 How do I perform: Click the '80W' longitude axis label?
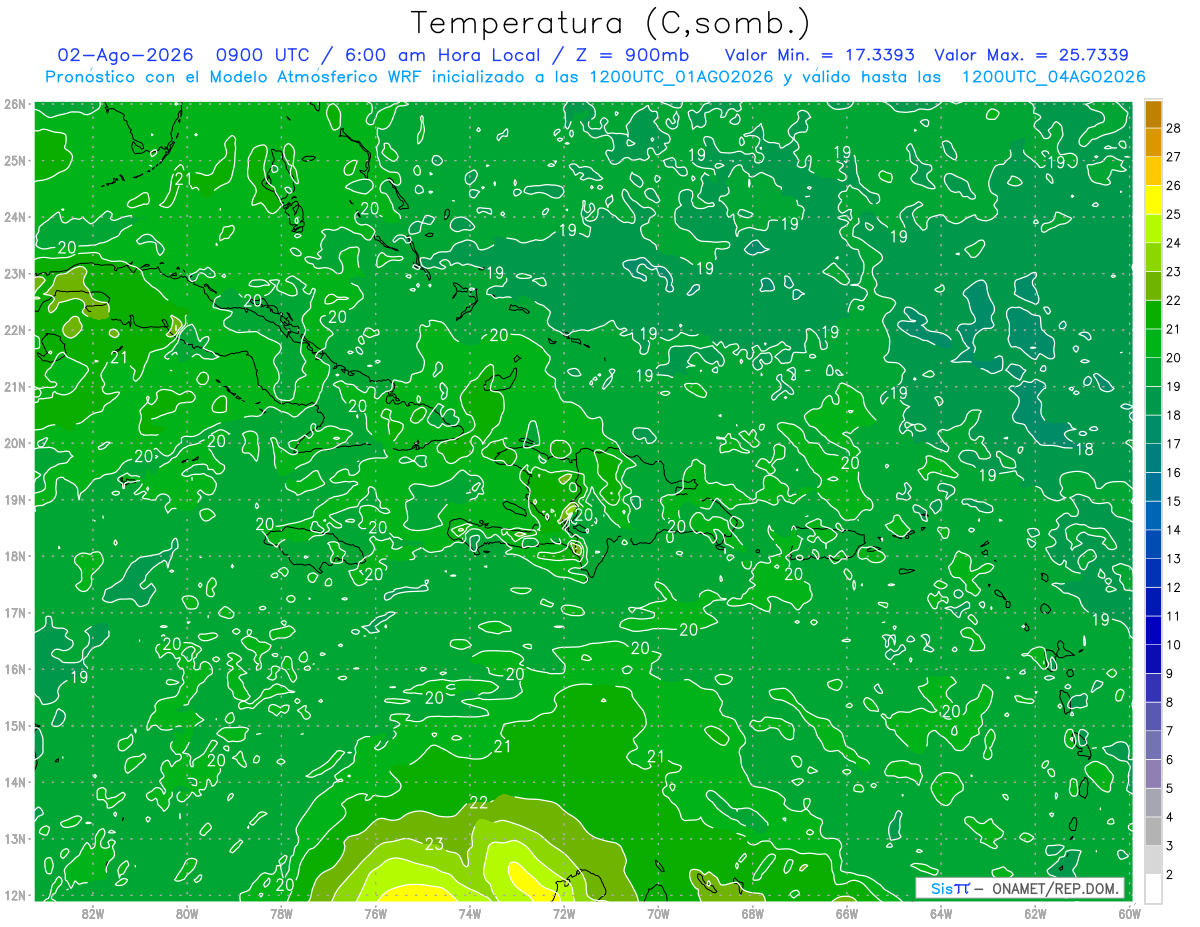187,913
